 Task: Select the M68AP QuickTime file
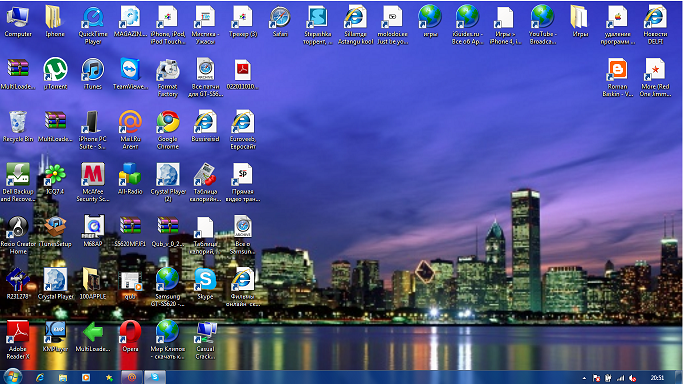92,232
